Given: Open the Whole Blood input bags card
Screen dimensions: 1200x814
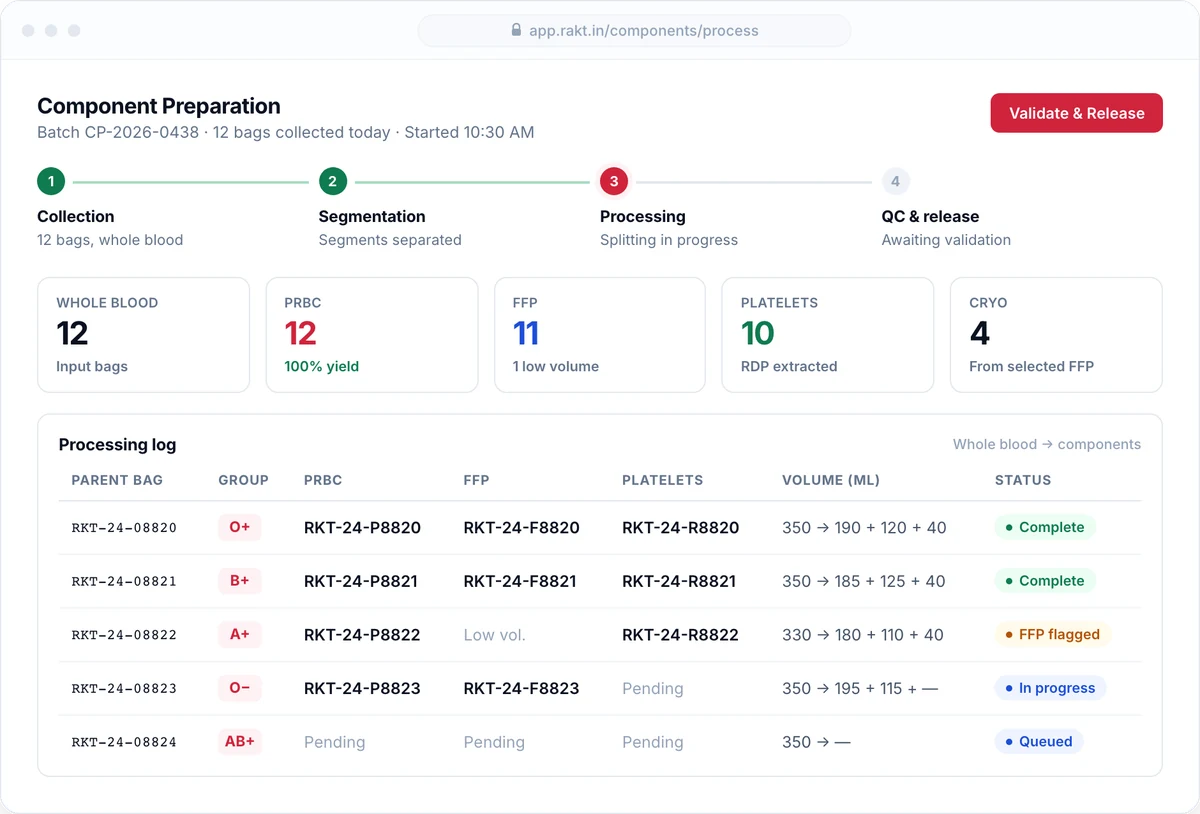Looking at the screenshot, I should (143, 335).
